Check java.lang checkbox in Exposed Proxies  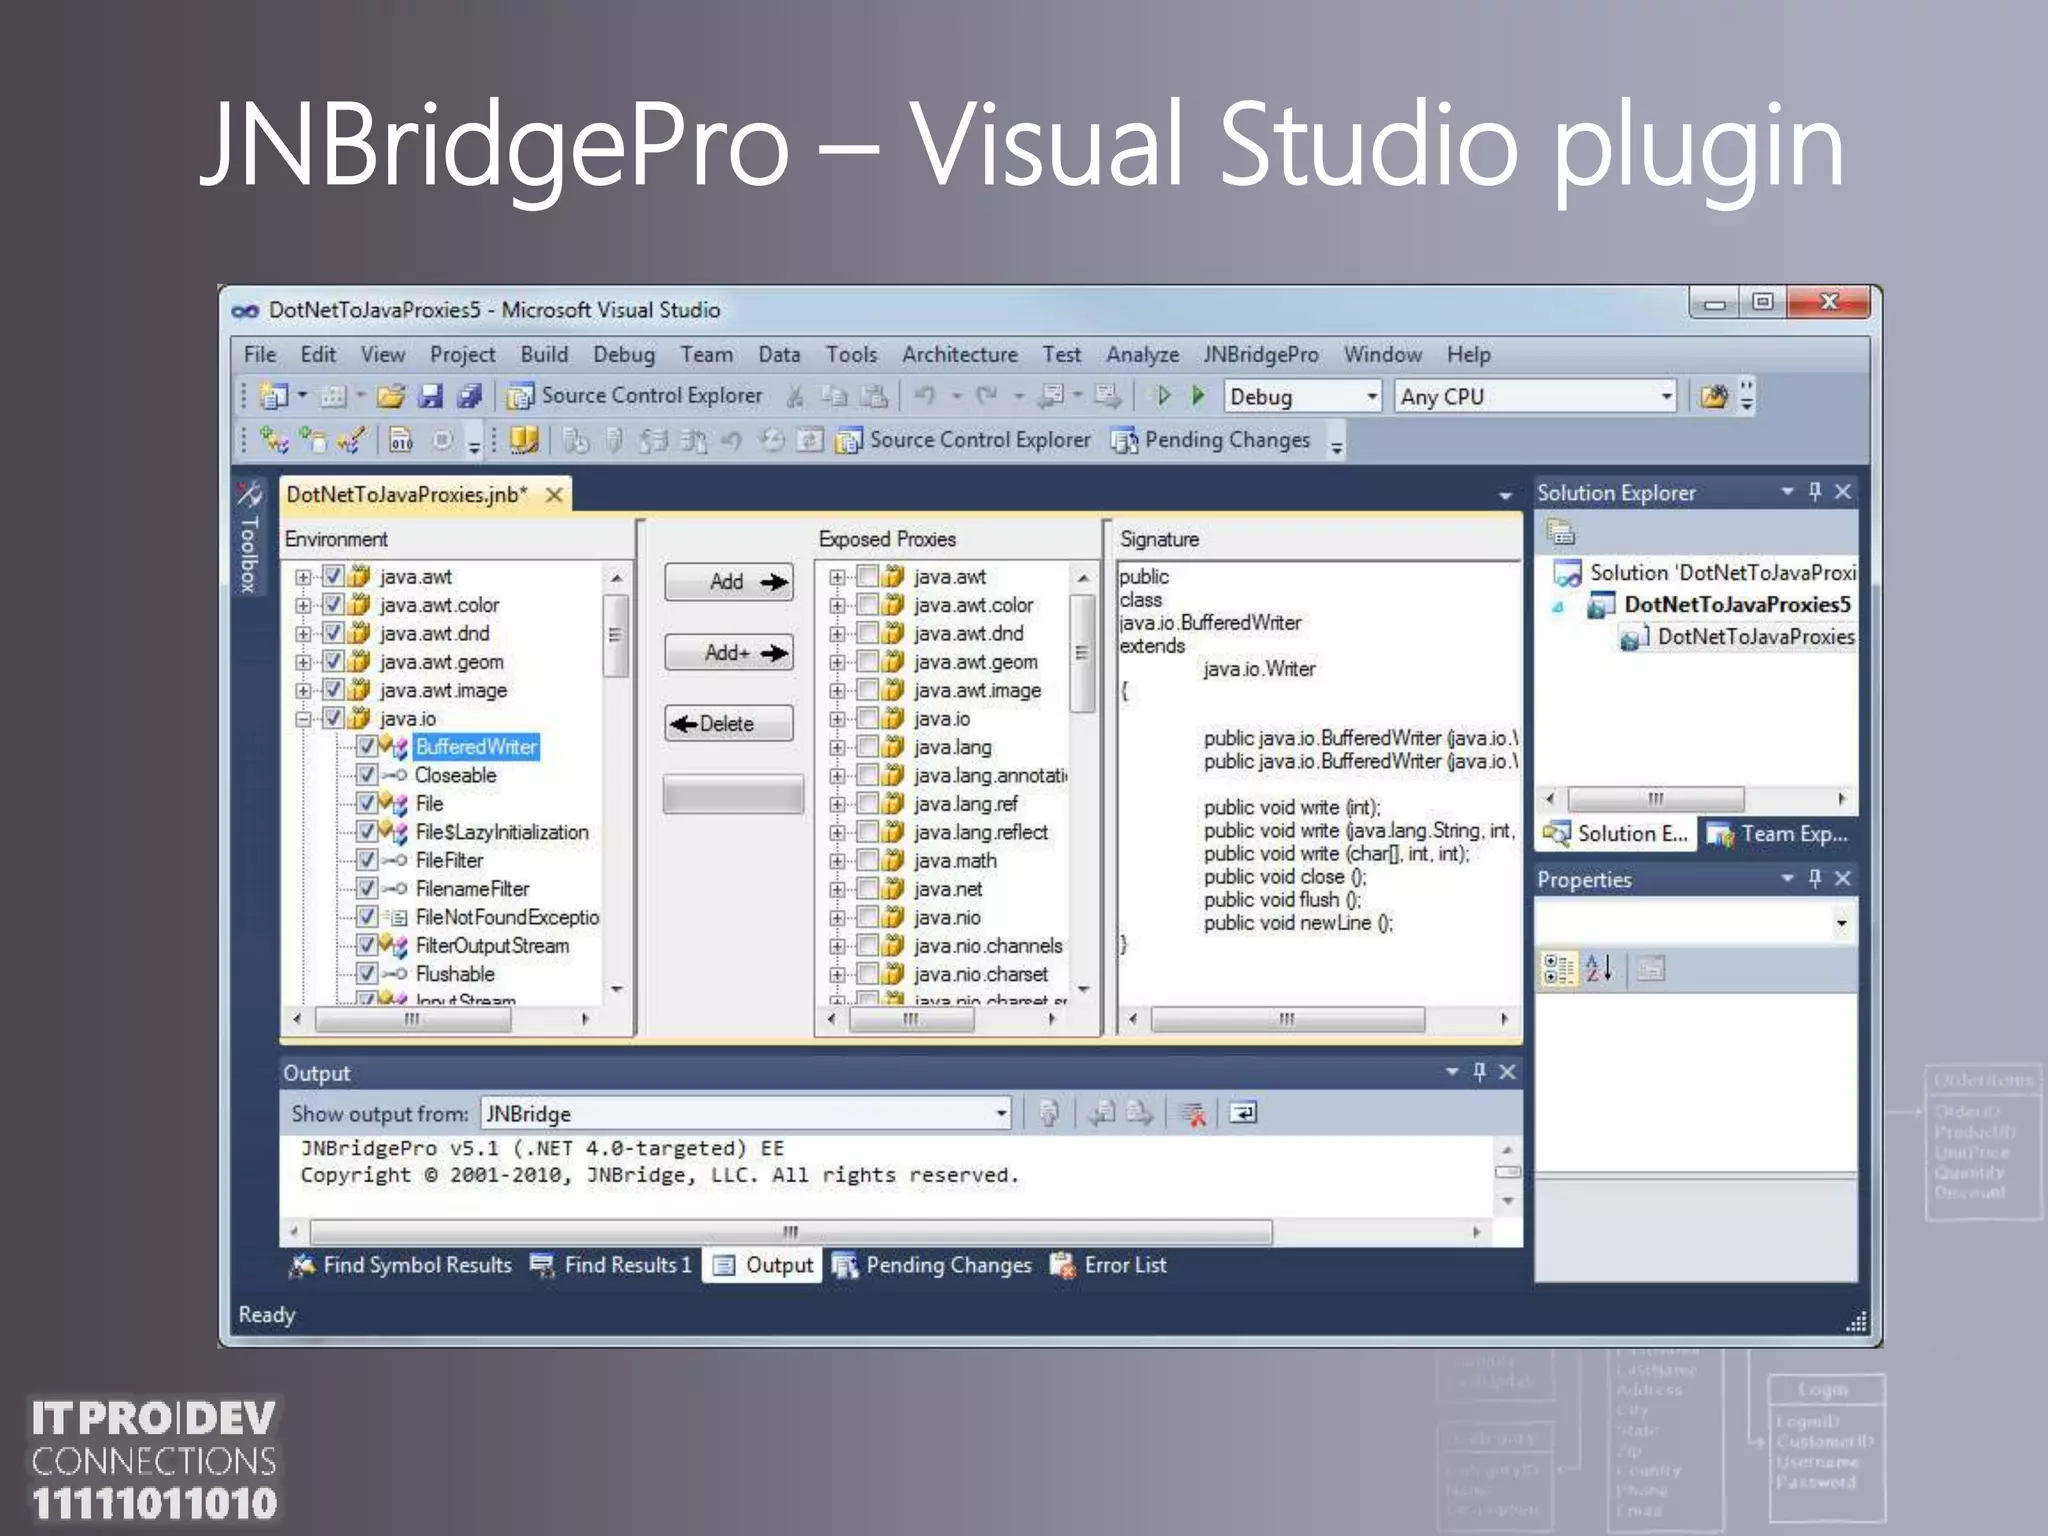pos(867,747)
